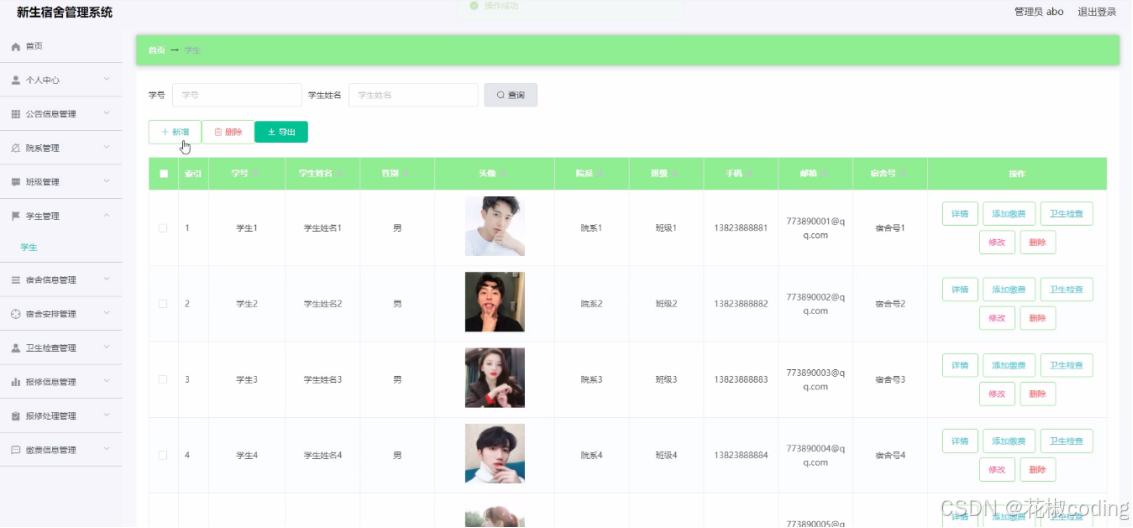Toggle the select-all checkbox in table header

(163, 174)
